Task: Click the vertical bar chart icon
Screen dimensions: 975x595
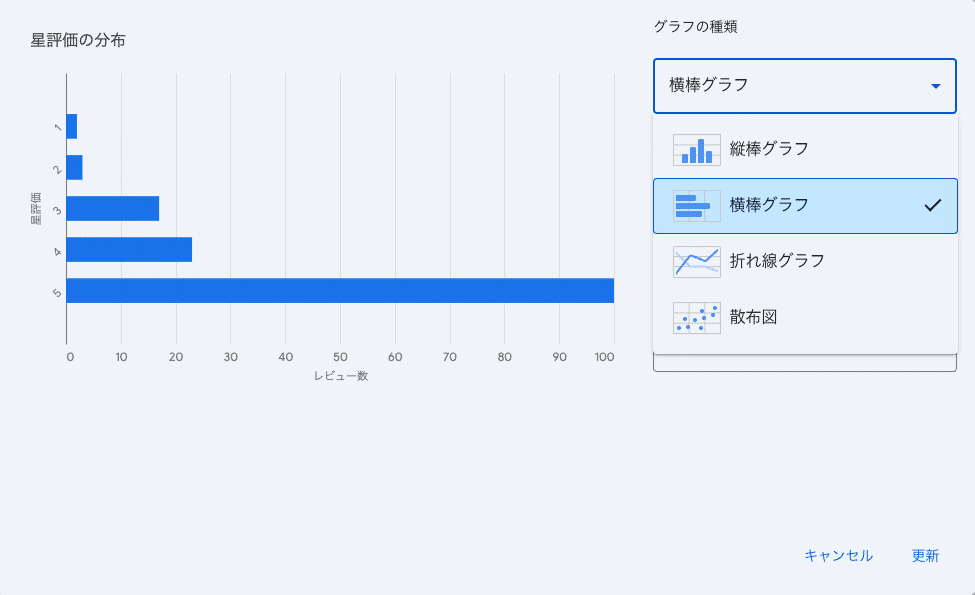Action: click(x=696, y=149)
